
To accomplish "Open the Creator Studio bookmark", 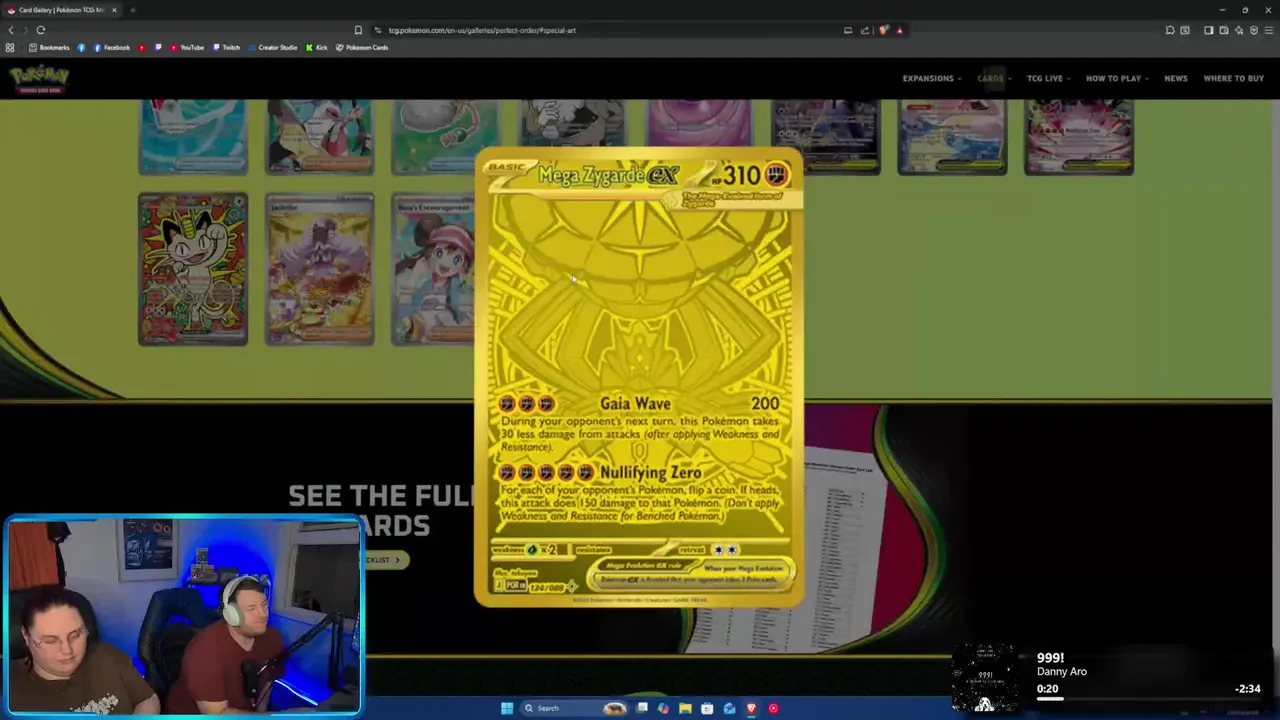I will [x=272, y=47].
